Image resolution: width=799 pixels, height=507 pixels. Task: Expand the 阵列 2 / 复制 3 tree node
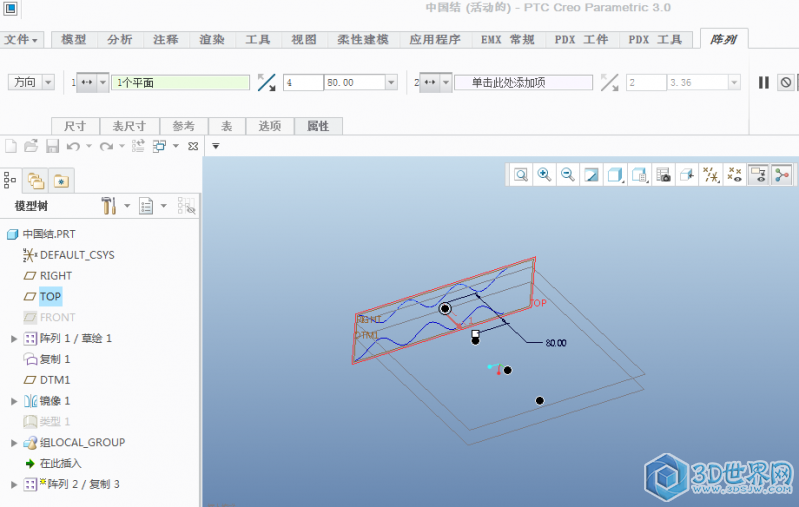coord(14,485)
